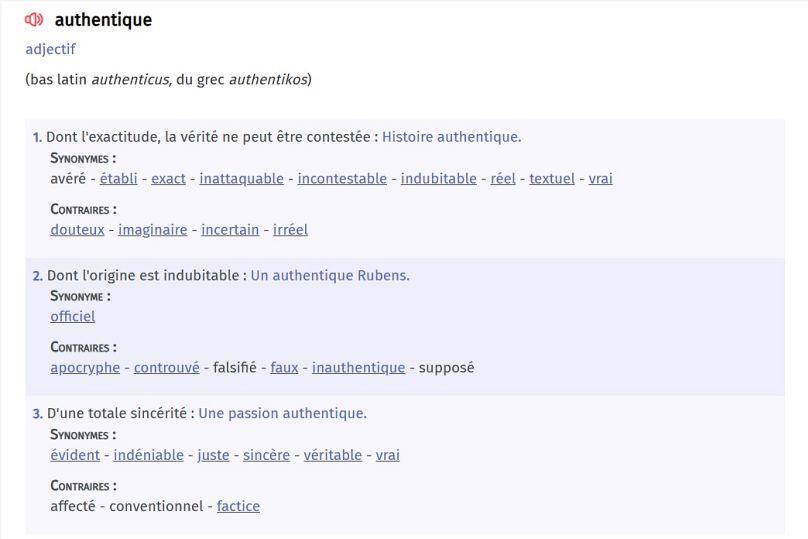Click the antonym link "douteux"

[77, 230]
